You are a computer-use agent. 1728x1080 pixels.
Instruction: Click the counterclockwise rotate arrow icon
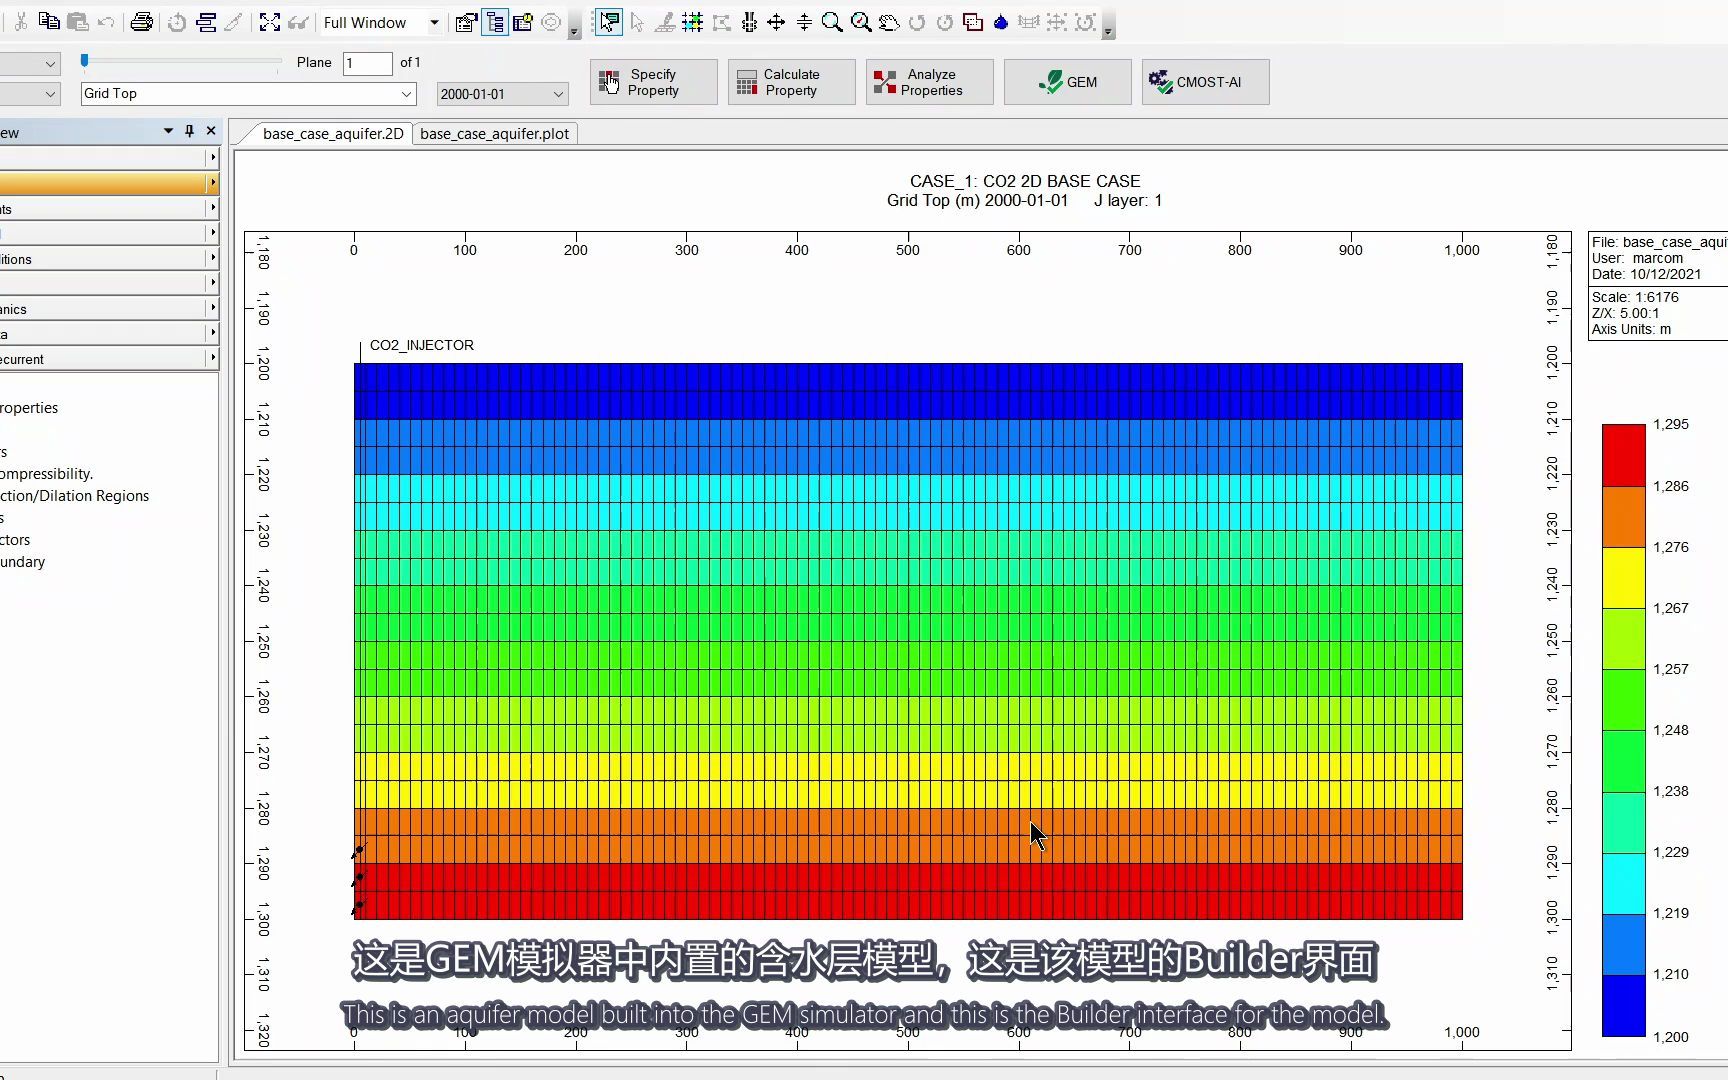(916, 22)
